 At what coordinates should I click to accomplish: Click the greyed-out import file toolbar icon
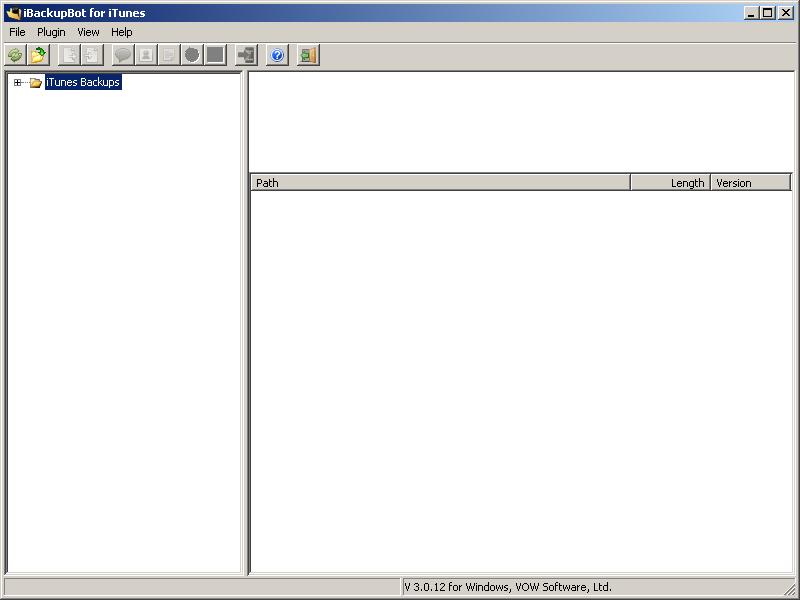(x=92, y=55)
